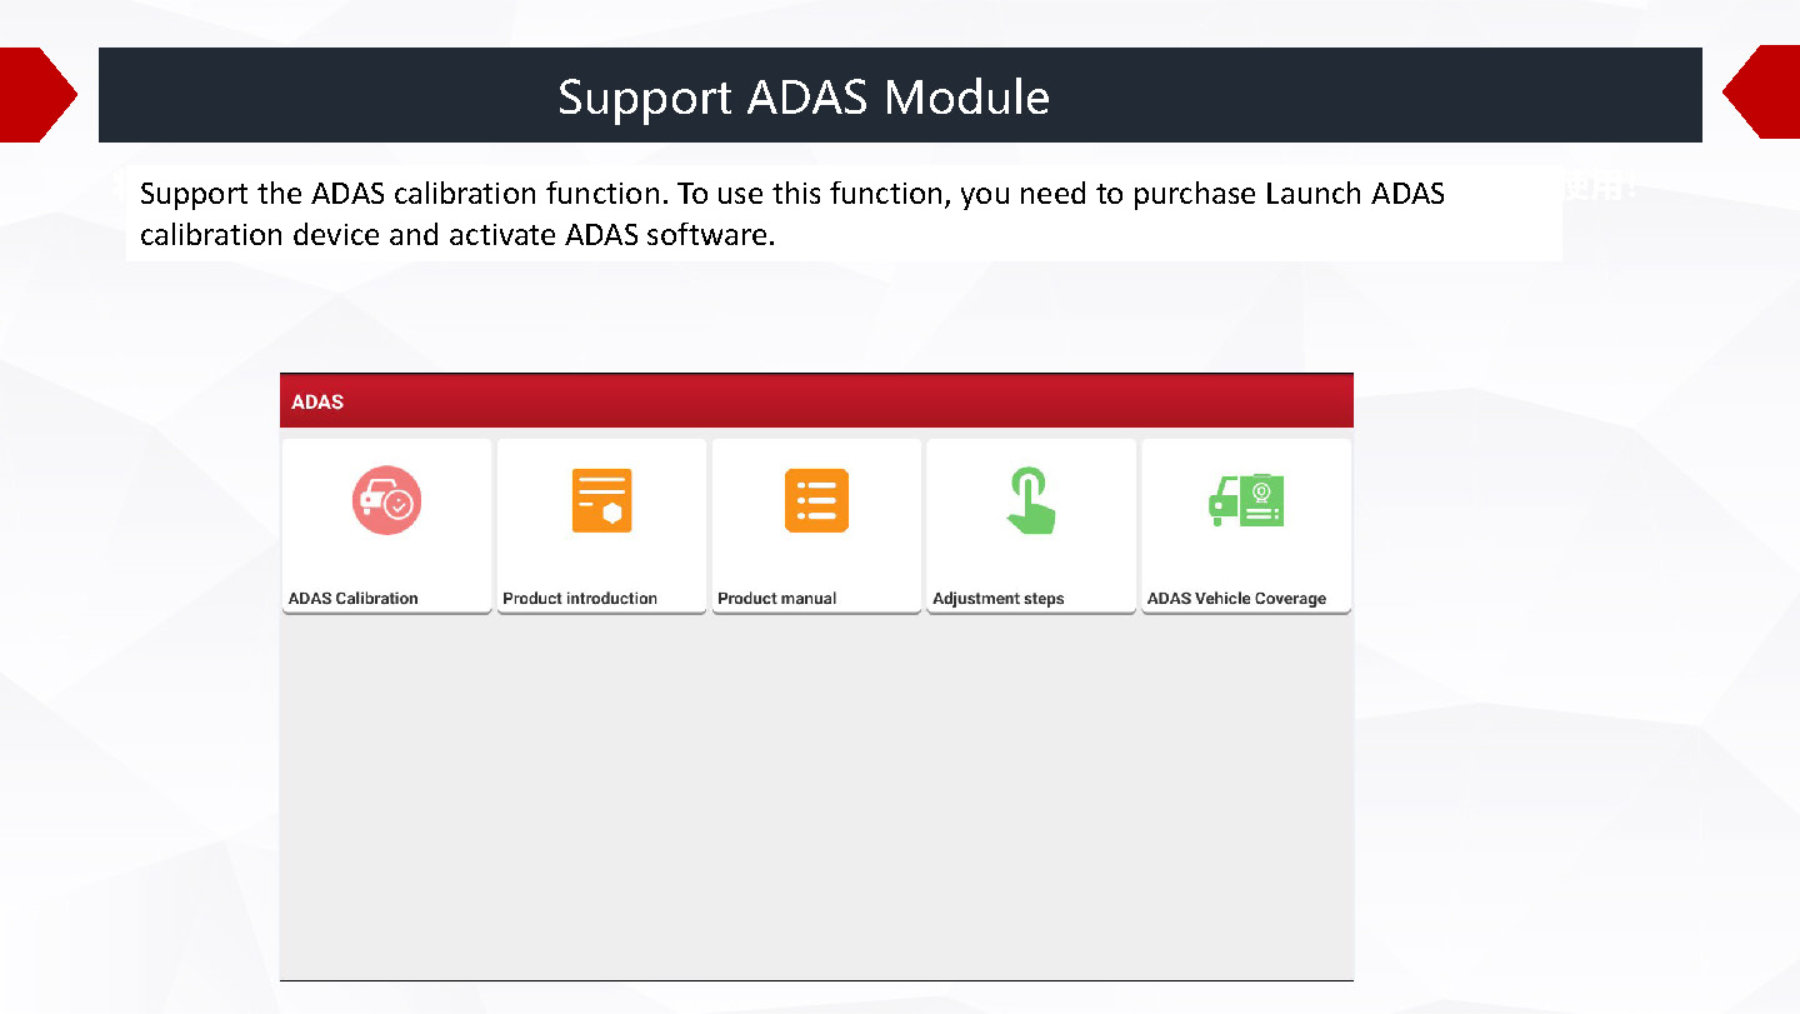Screen dimensions: 1800x1014
Task: Select the ADAS Calibration label
Action: pos(353,598)
